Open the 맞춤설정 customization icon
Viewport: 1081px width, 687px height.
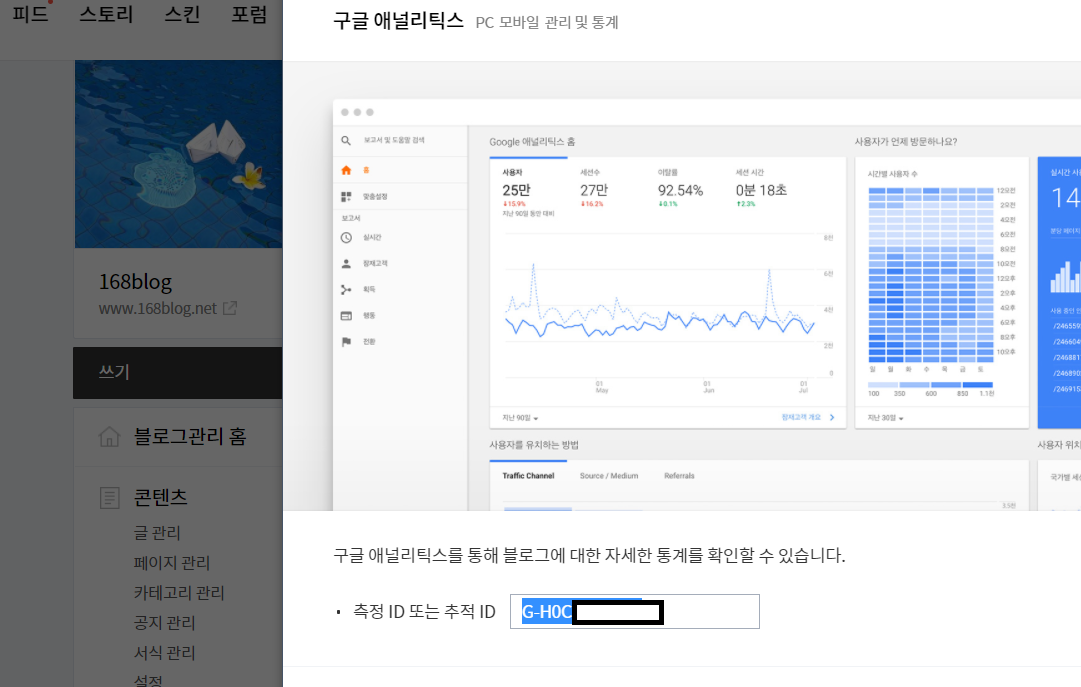345,194
